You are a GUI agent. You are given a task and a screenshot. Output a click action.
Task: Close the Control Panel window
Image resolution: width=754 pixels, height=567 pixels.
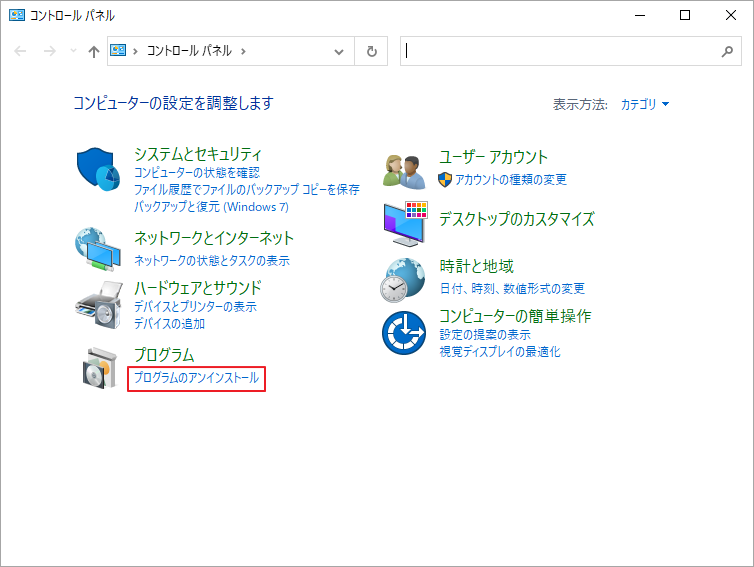(x=730, y=15)
